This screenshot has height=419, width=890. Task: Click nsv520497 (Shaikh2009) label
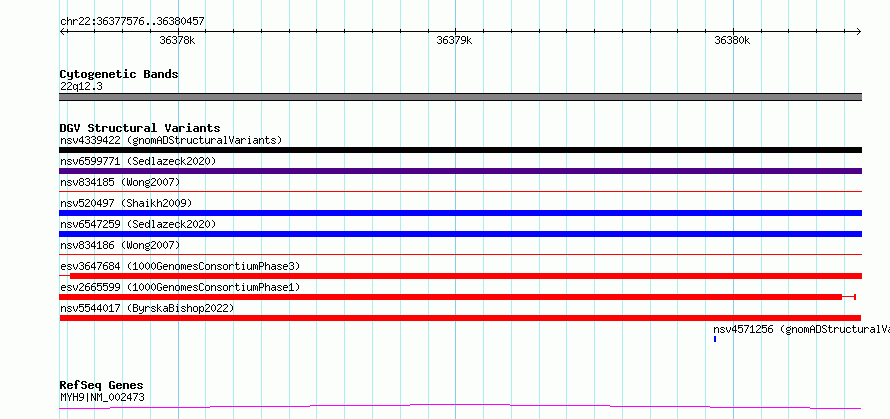pyautogui.click(x=126, y=203)
